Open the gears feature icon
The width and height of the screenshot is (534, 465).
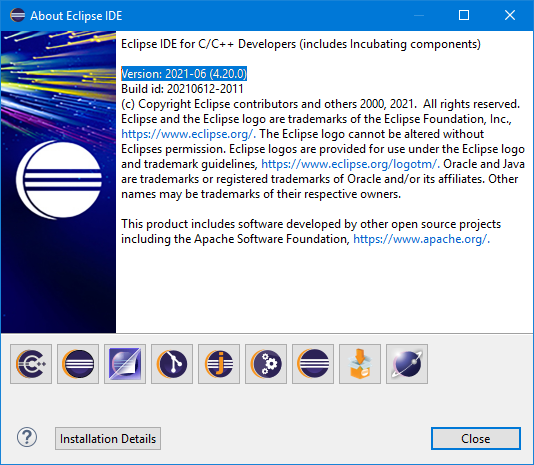(x=266, y=364)
